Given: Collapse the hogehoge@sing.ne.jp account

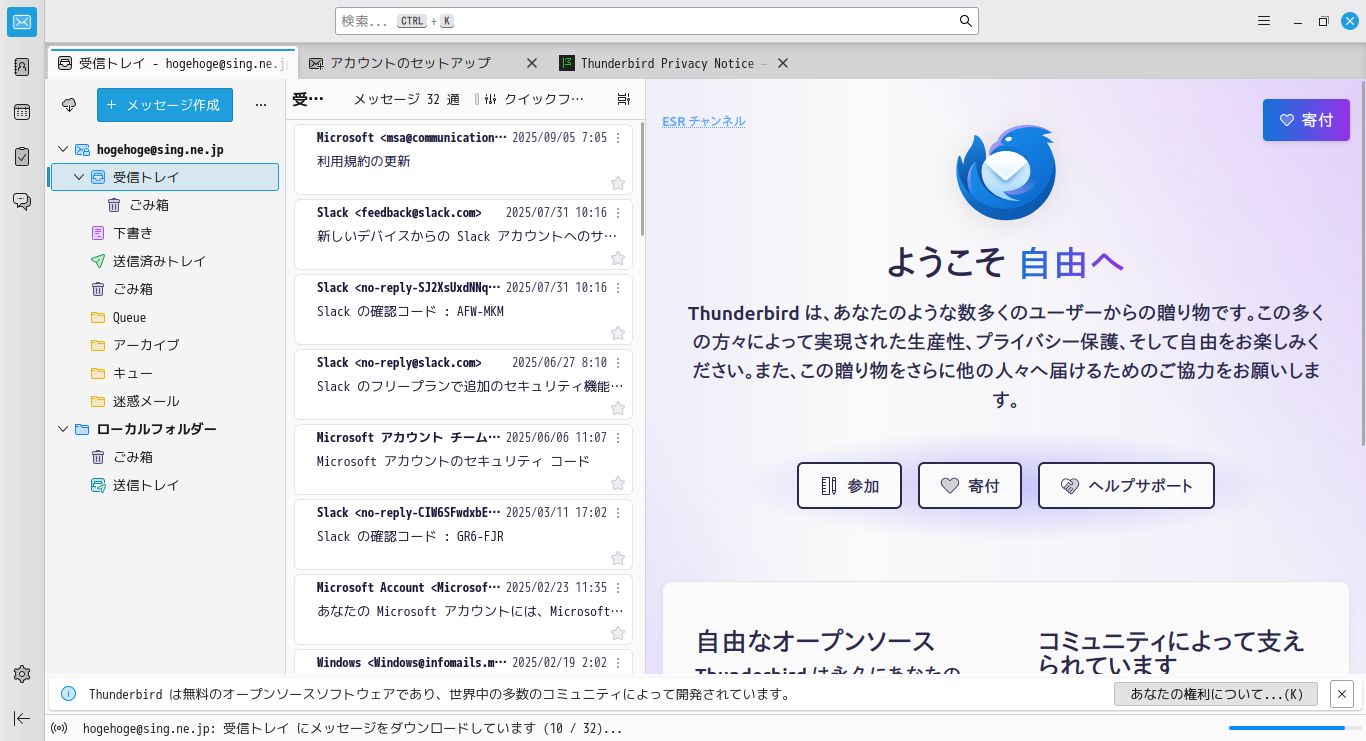Looking at the screenshot, I should pyautogui.click(x=62, y=149).
